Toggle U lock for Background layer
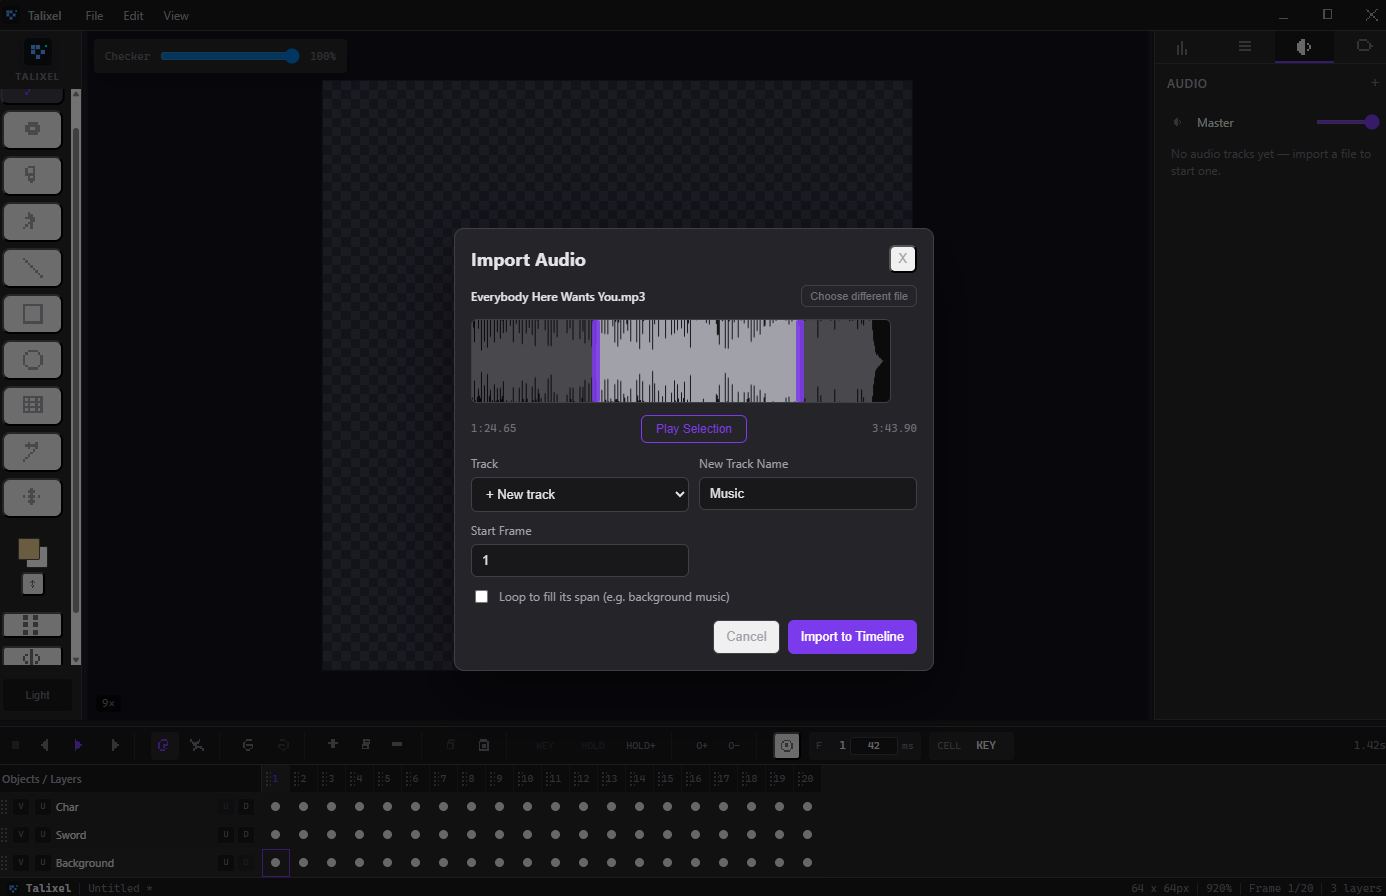The width and height of the screenshot is (1386, 896). tap(43, 863)
